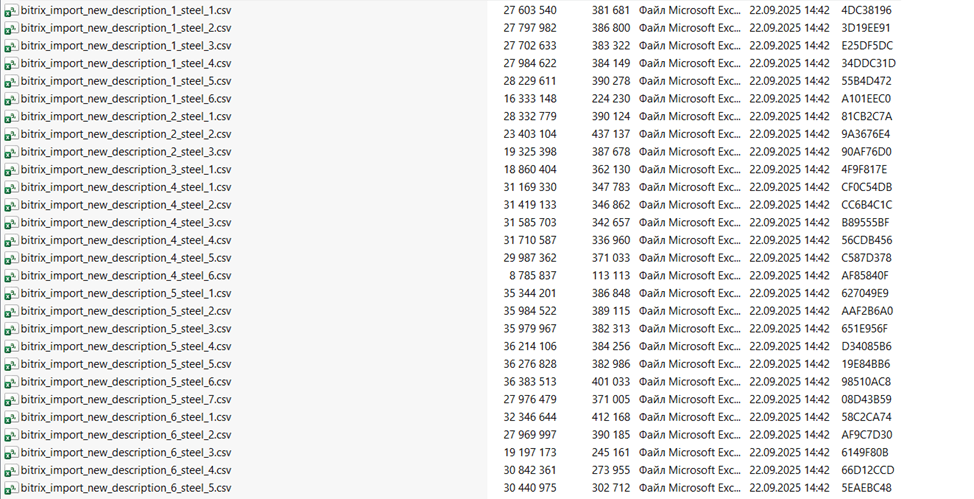Select the checksum value CF0C54DB
The image size is (974, 499).
(867, 188)
